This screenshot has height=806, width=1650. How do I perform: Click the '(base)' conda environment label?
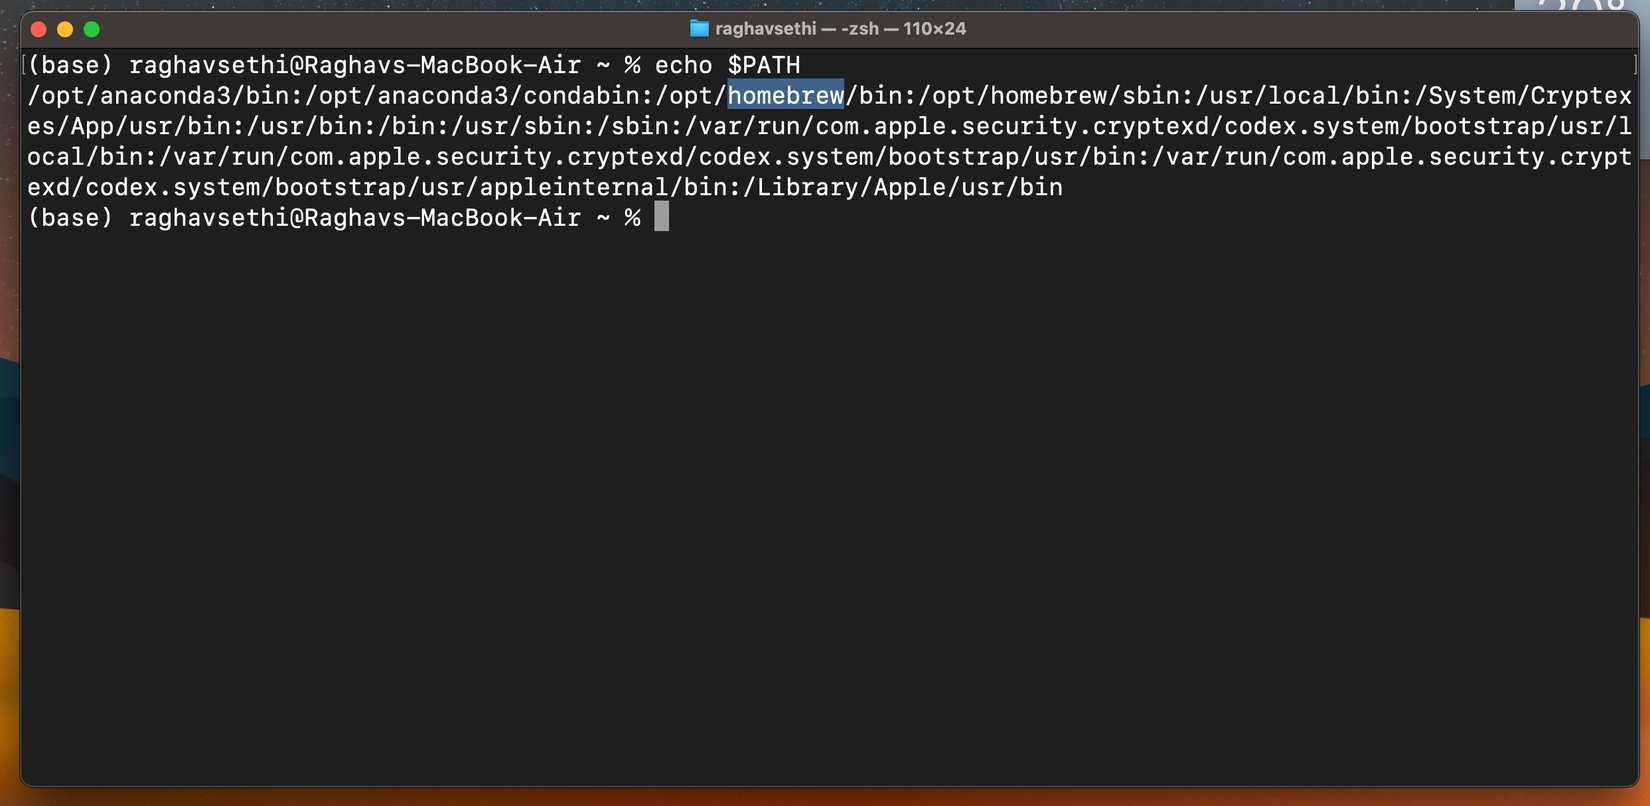pyautogui.click(x=70, y=64)
